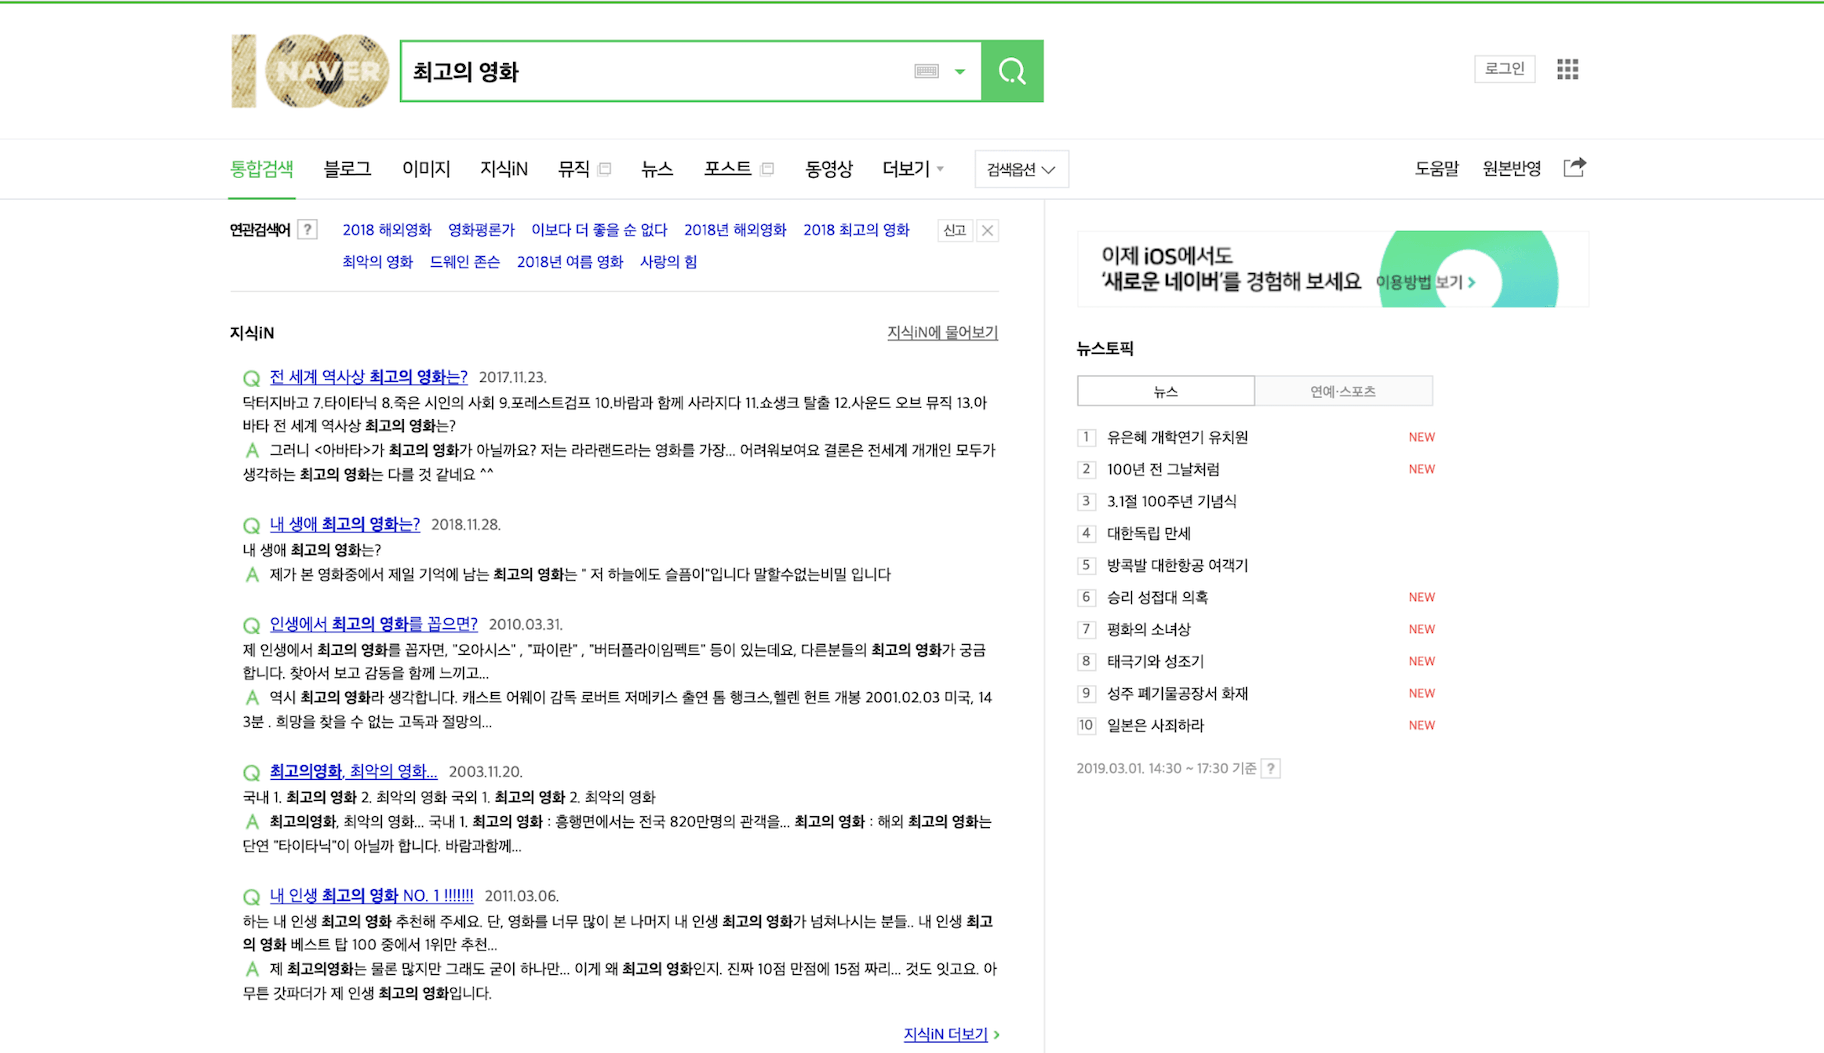Select the 뉴스 topic toggle tab
The image size is (1824, 1053).
point(1166,391)
